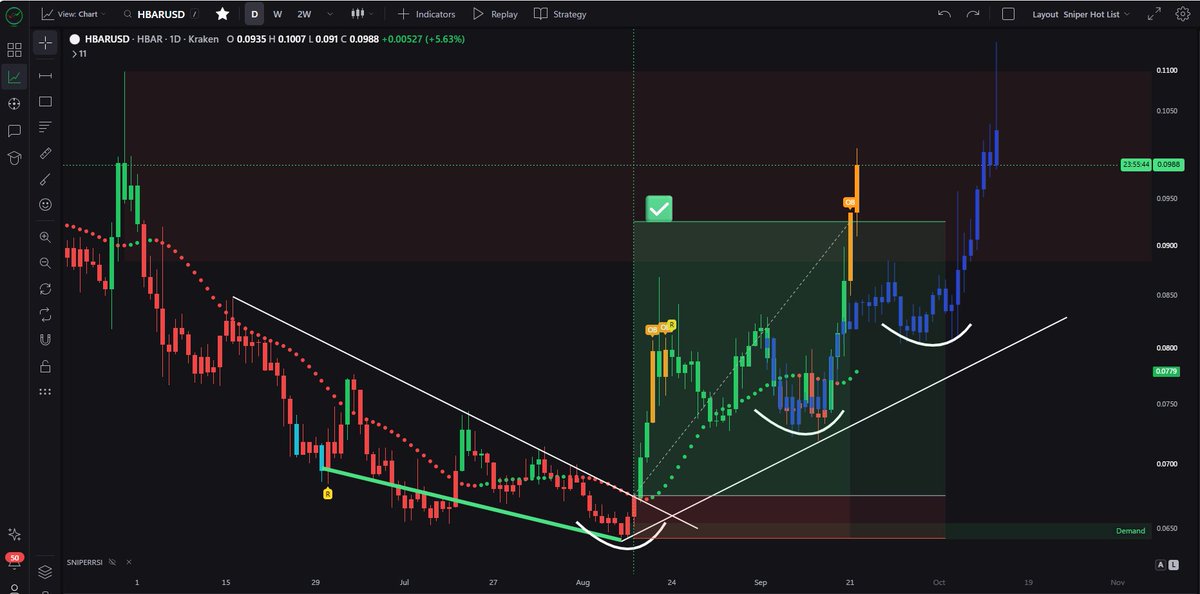Click the sparkle icon in bottom-left sidebar
Screen dimensions: 1200x594
(x=14, y=535)
